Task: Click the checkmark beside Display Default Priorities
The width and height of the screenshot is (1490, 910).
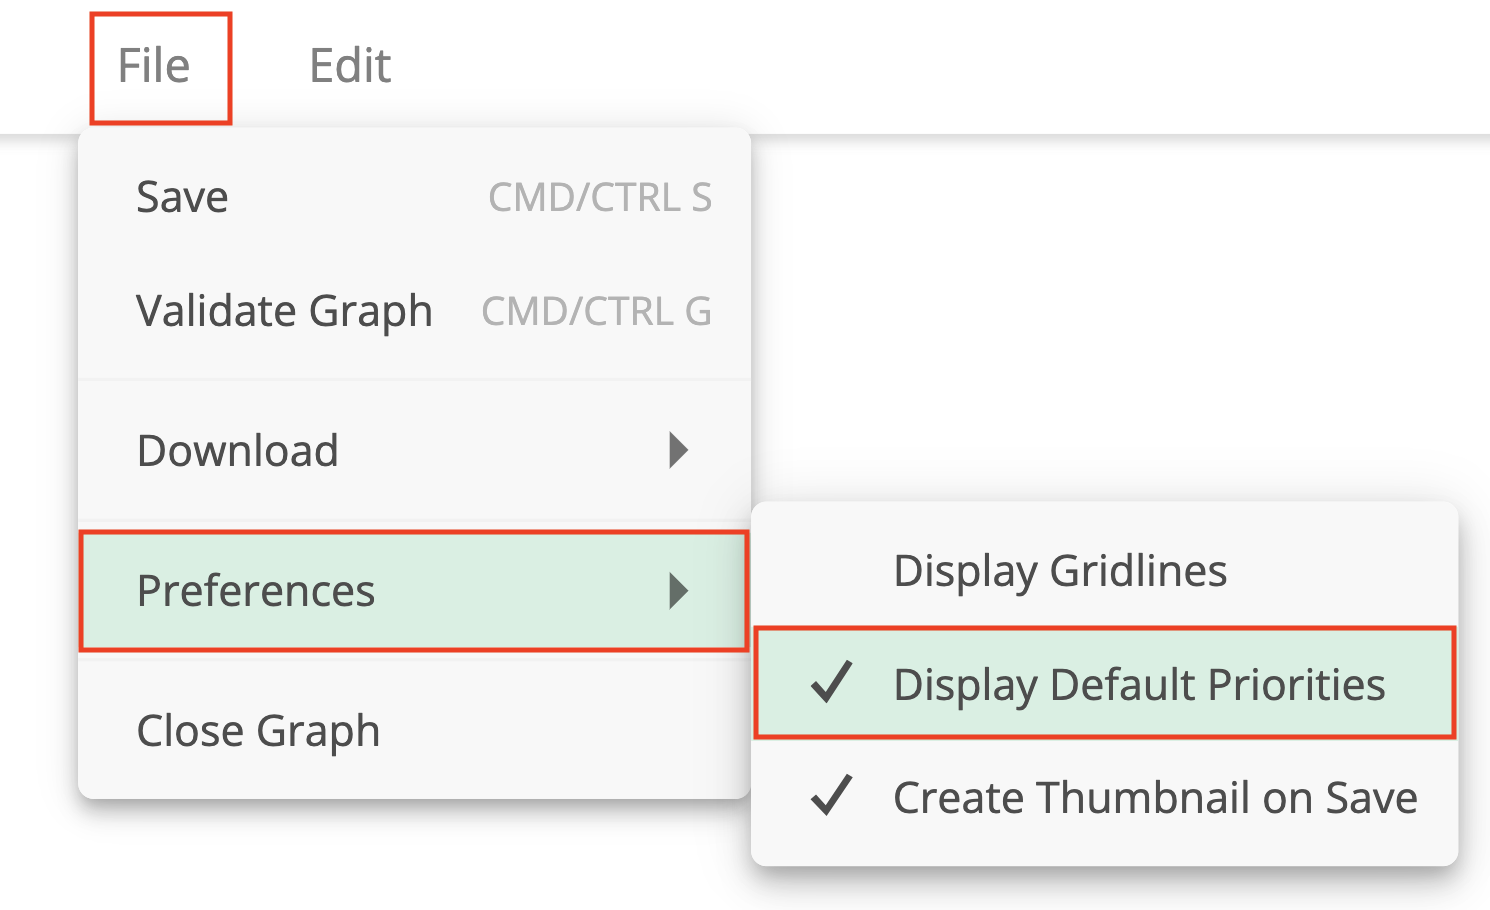Action: tap(831, 683)
